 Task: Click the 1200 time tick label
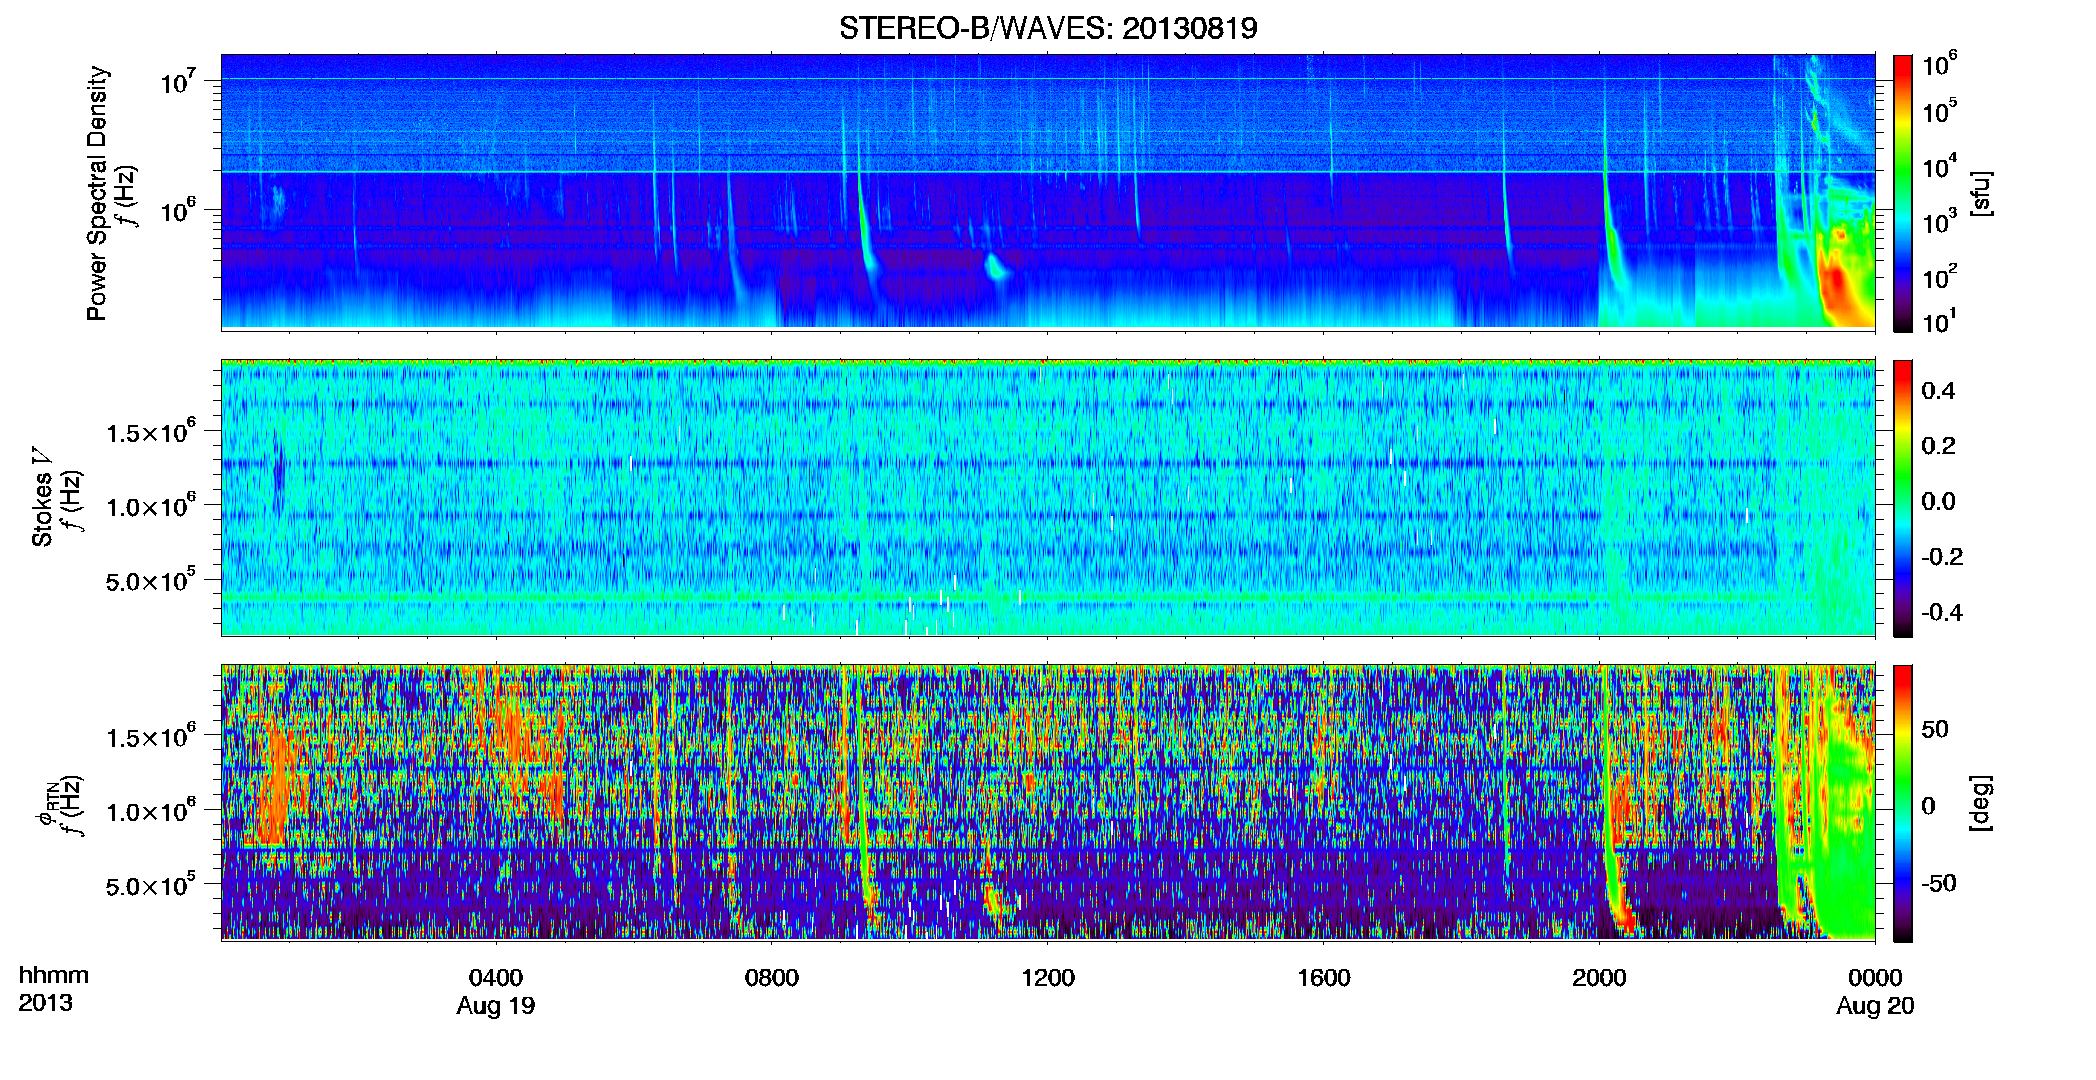point(1048,978)
